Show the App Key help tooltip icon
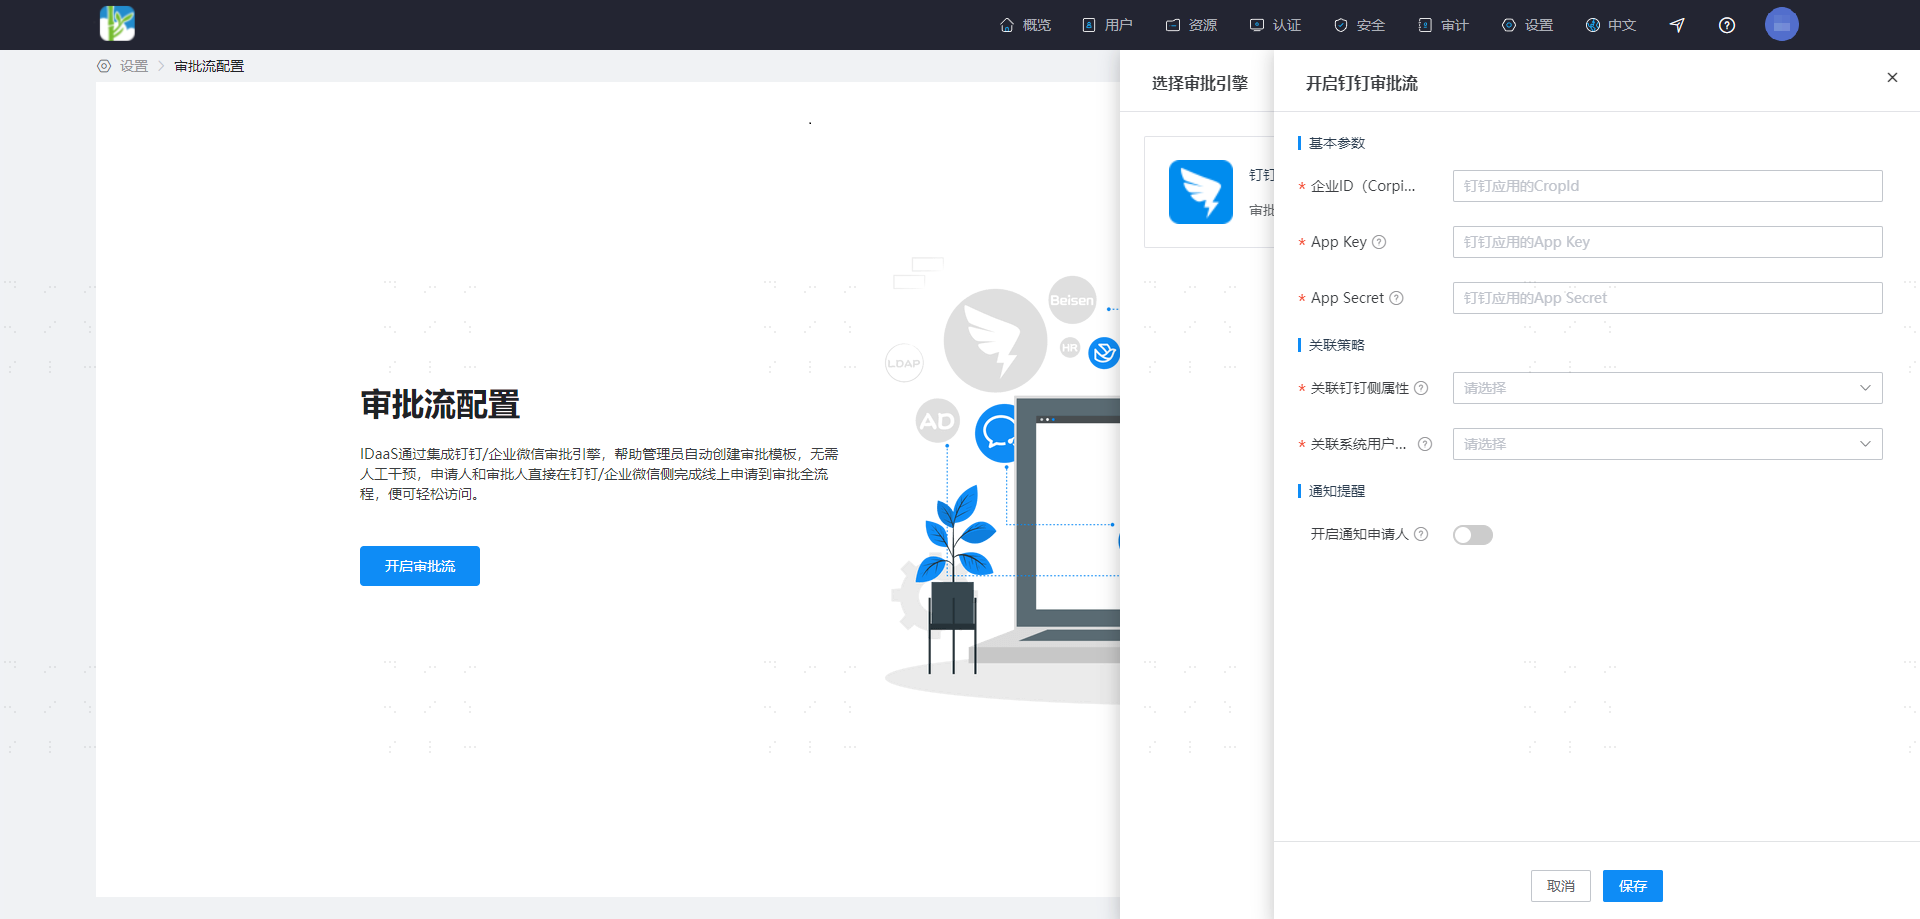 pos(1379,242)
